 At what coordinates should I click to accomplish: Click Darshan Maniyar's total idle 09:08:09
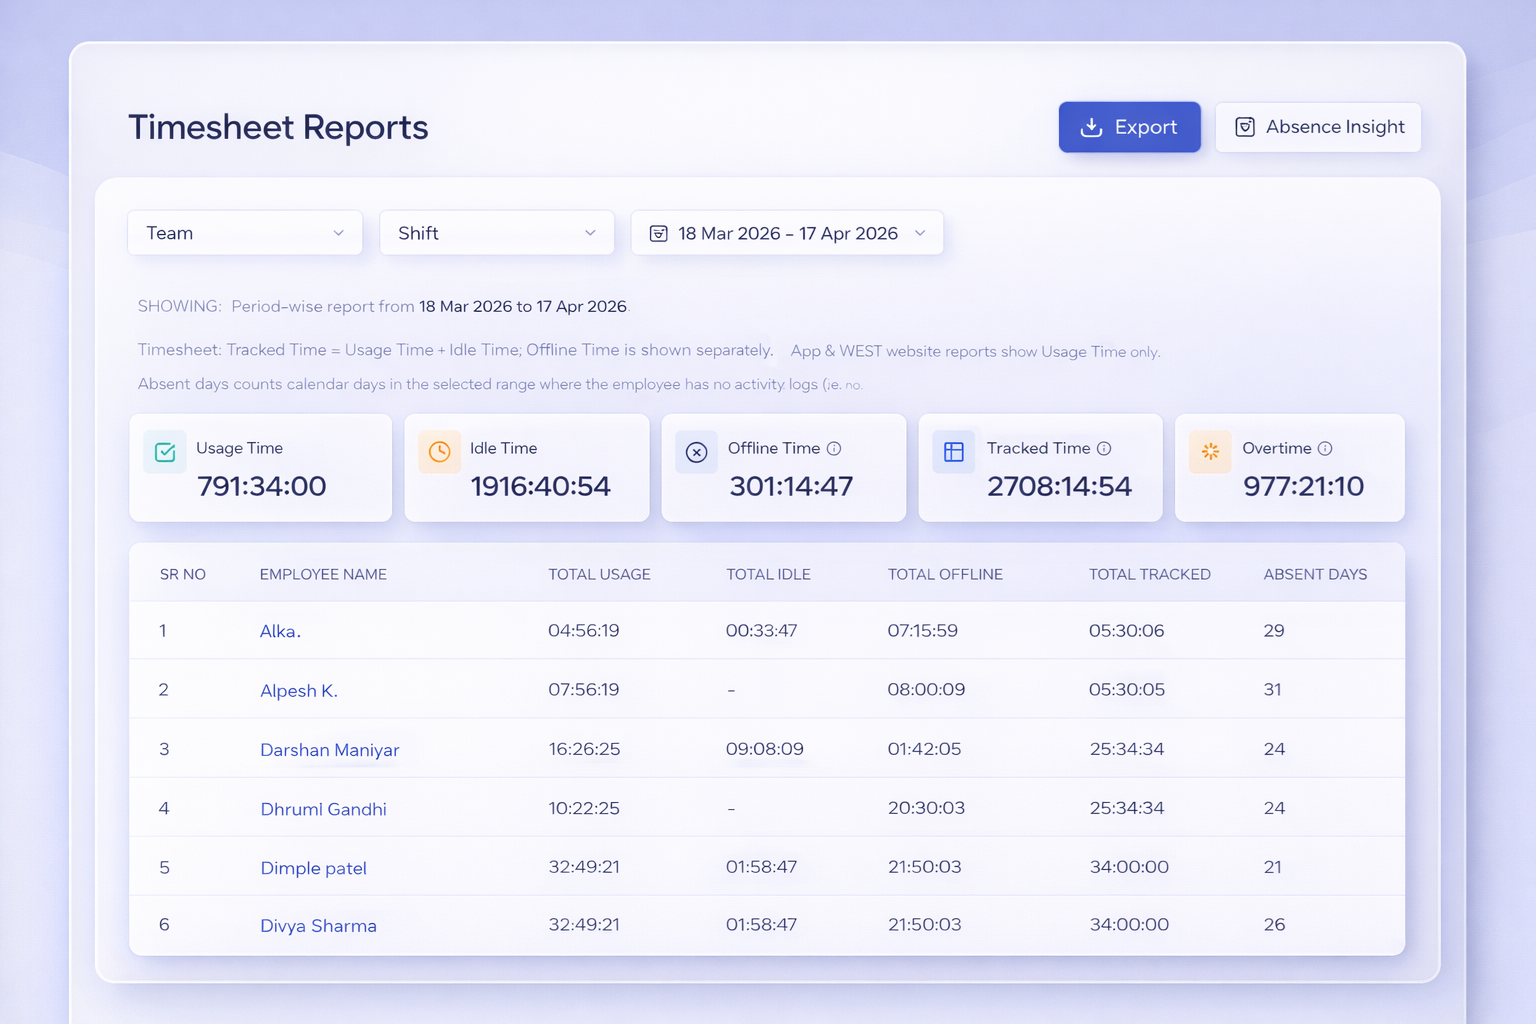[x=765, y=749]
